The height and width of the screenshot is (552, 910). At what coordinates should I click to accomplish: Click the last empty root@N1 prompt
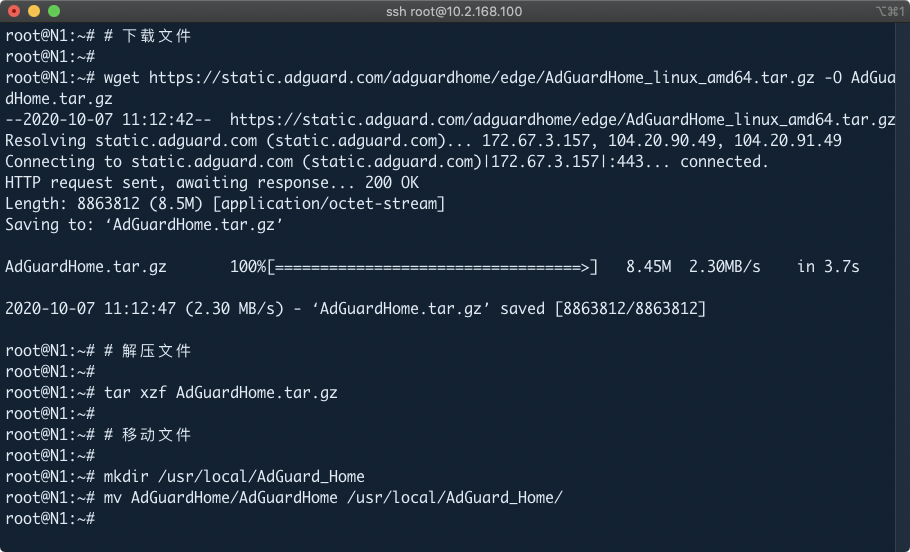pyautogui.click(x=50, y=519)
